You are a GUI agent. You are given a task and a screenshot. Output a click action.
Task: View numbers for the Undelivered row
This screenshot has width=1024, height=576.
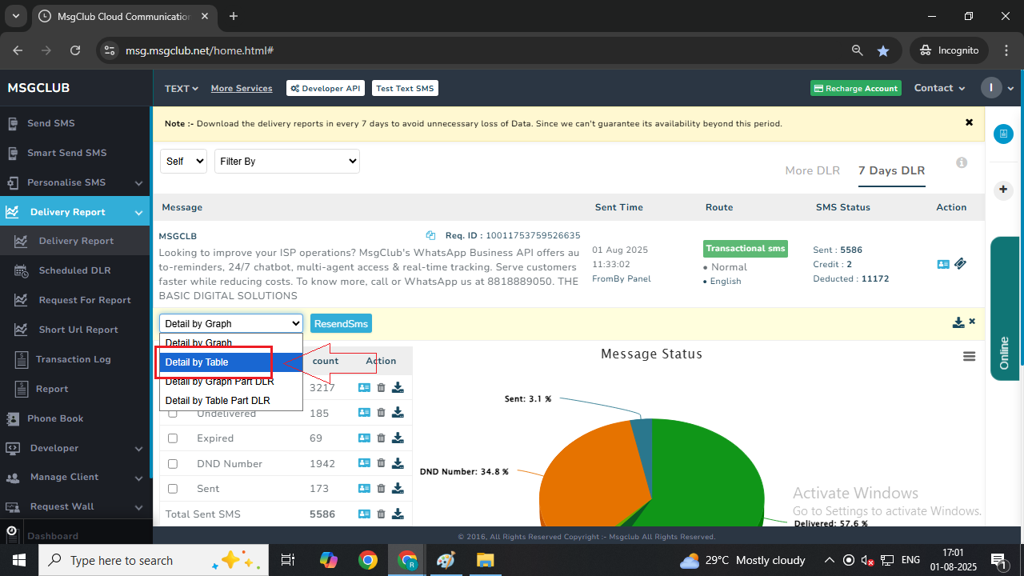click(x=364, y=413)
